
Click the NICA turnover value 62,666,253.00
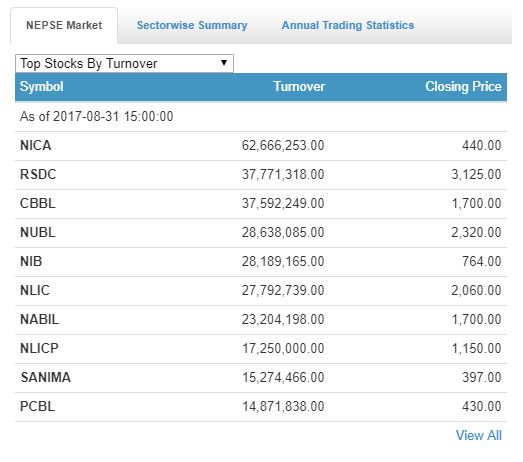pyautogui.click(x=283, y=145)
